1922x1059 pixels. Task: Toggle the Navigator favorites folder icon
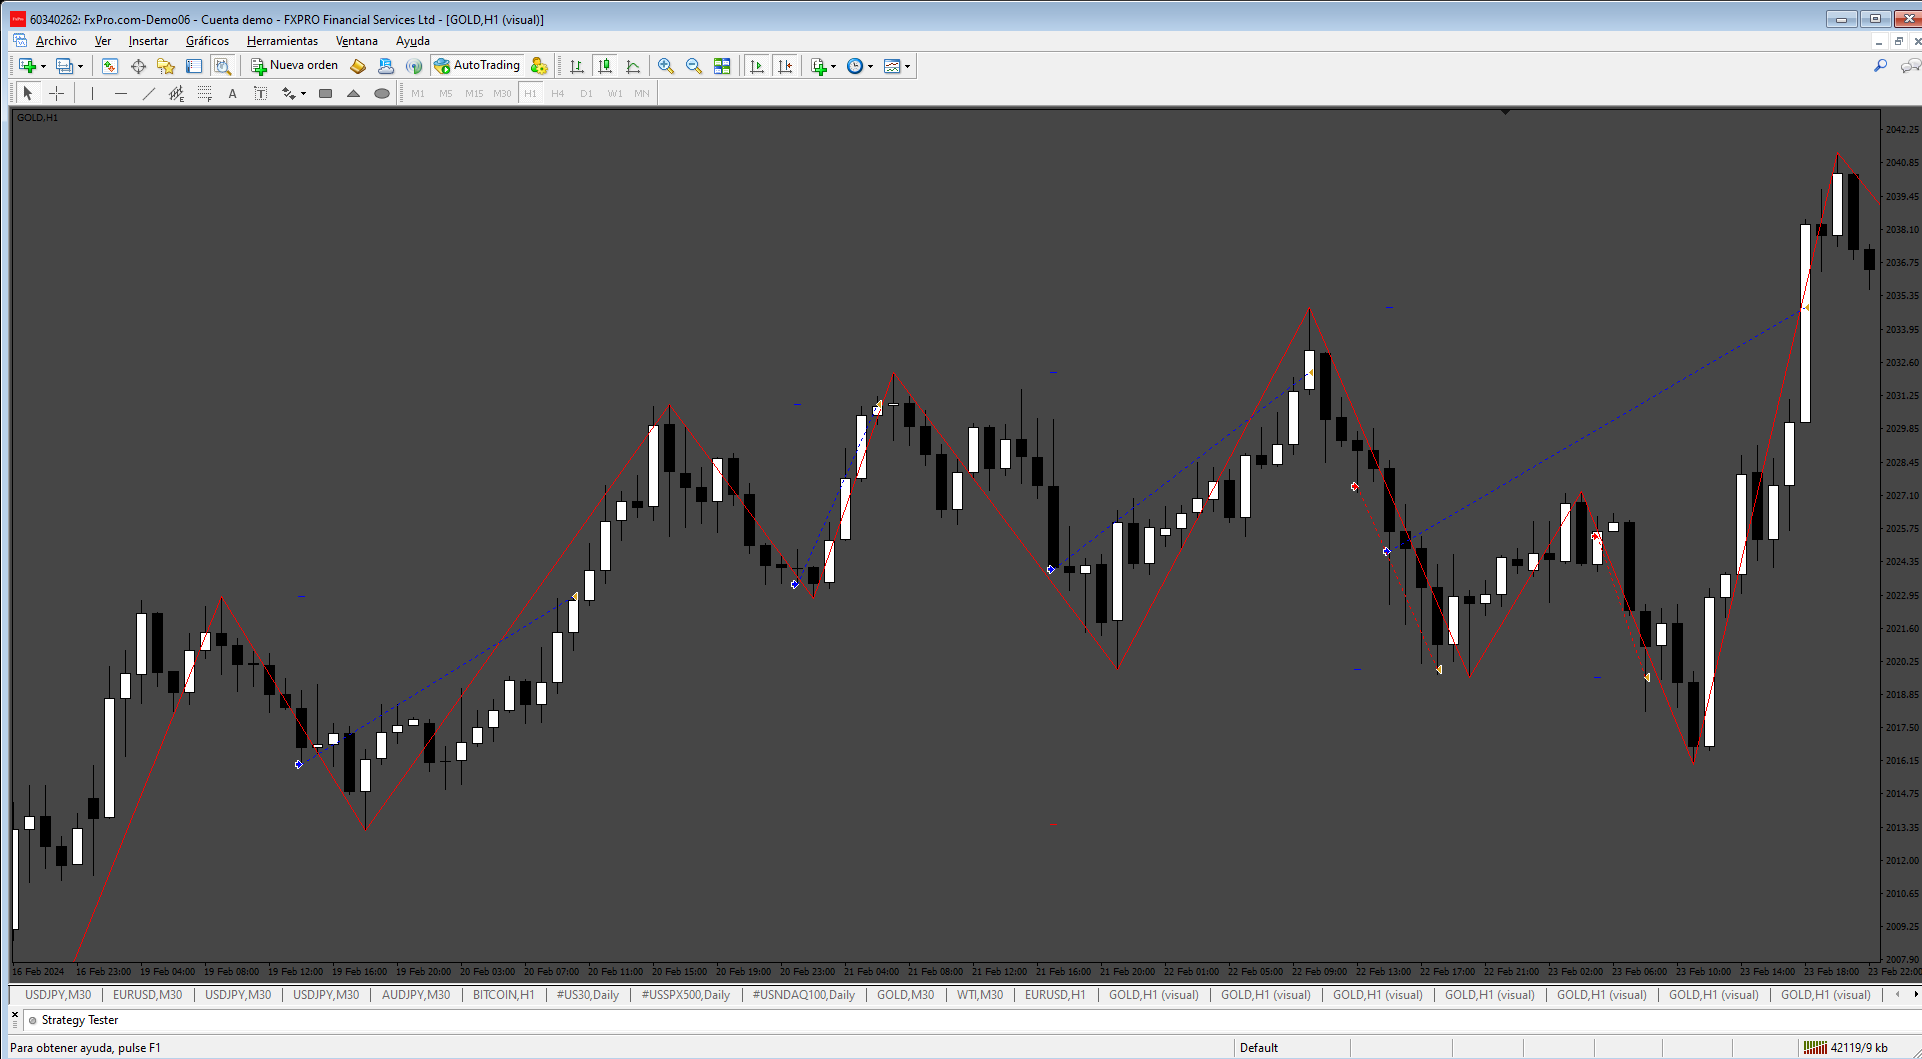point(166,66)
